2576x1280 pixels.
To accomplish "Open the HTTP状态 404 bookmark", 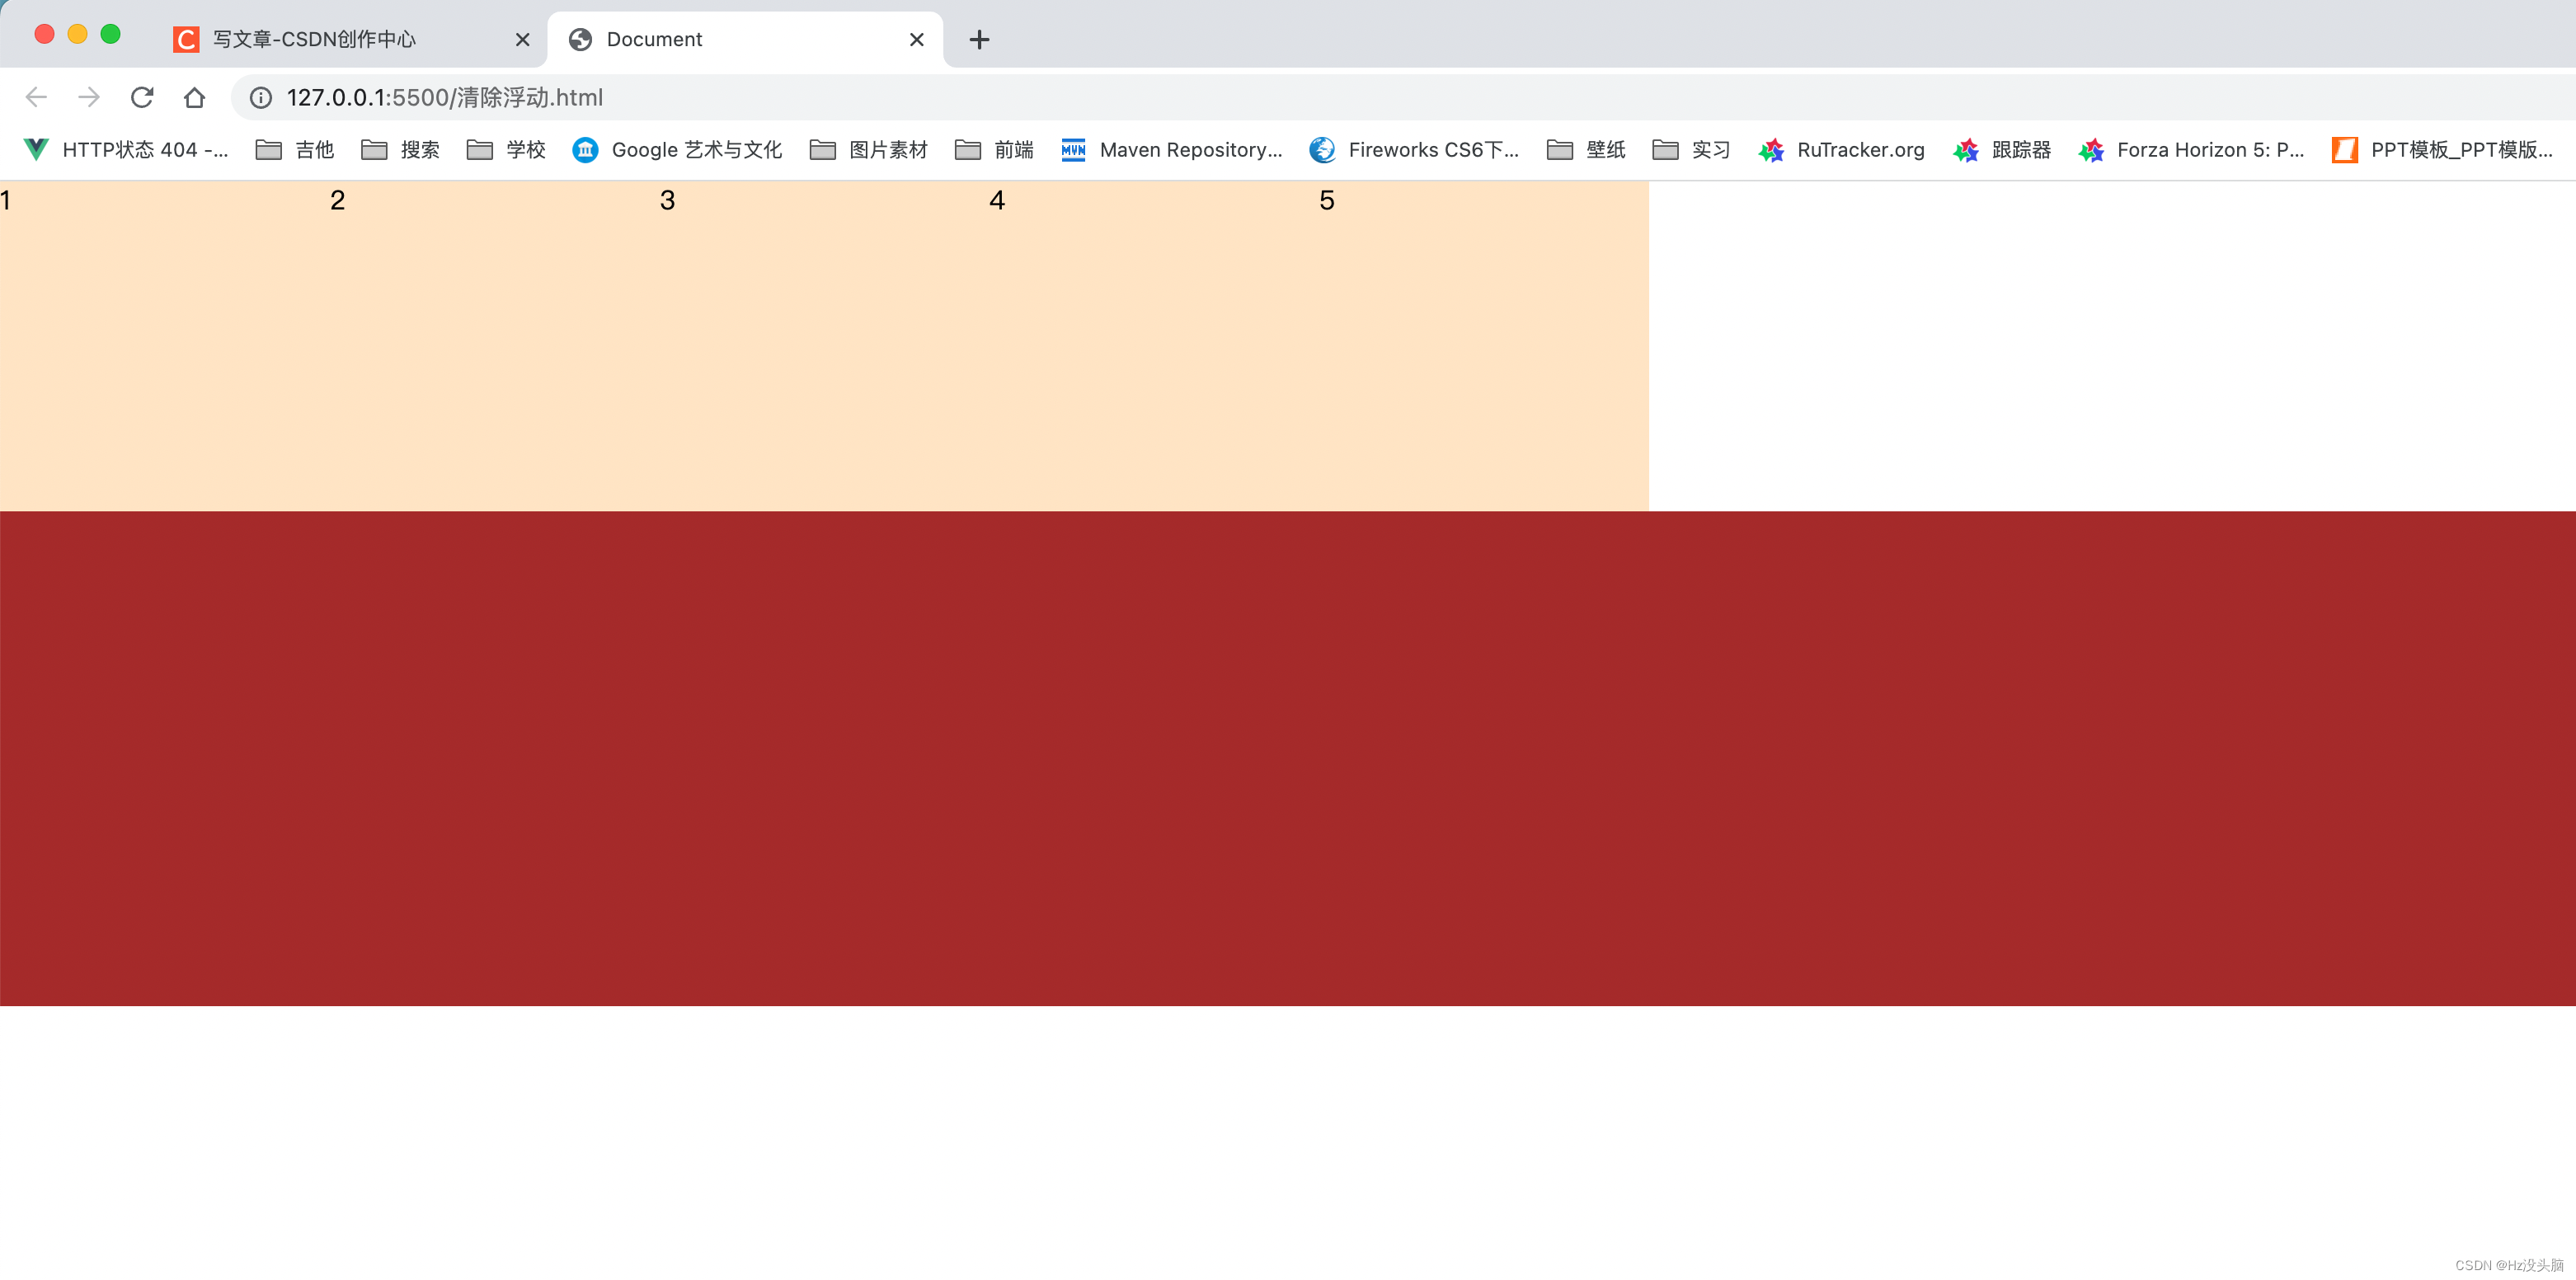I will pos(126,150).
